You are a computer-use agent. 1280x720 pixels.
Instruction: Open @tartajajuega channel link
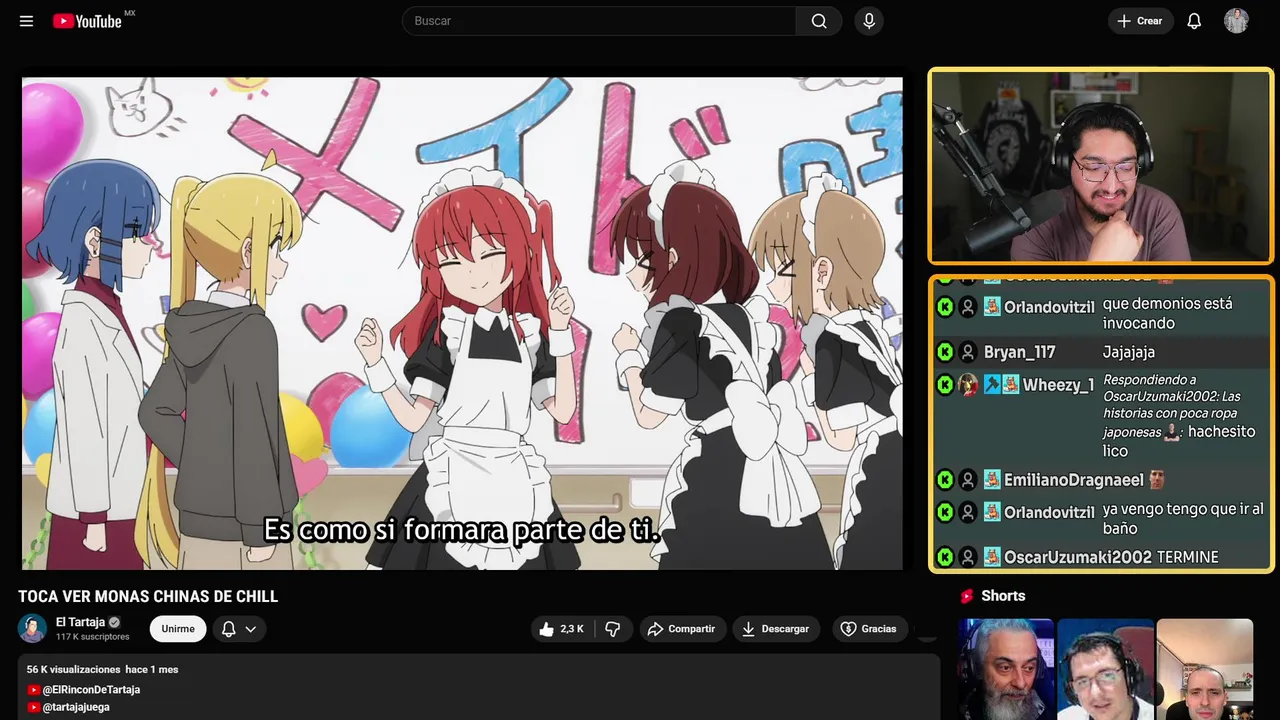pyautogui.click(x=76, y=707)
